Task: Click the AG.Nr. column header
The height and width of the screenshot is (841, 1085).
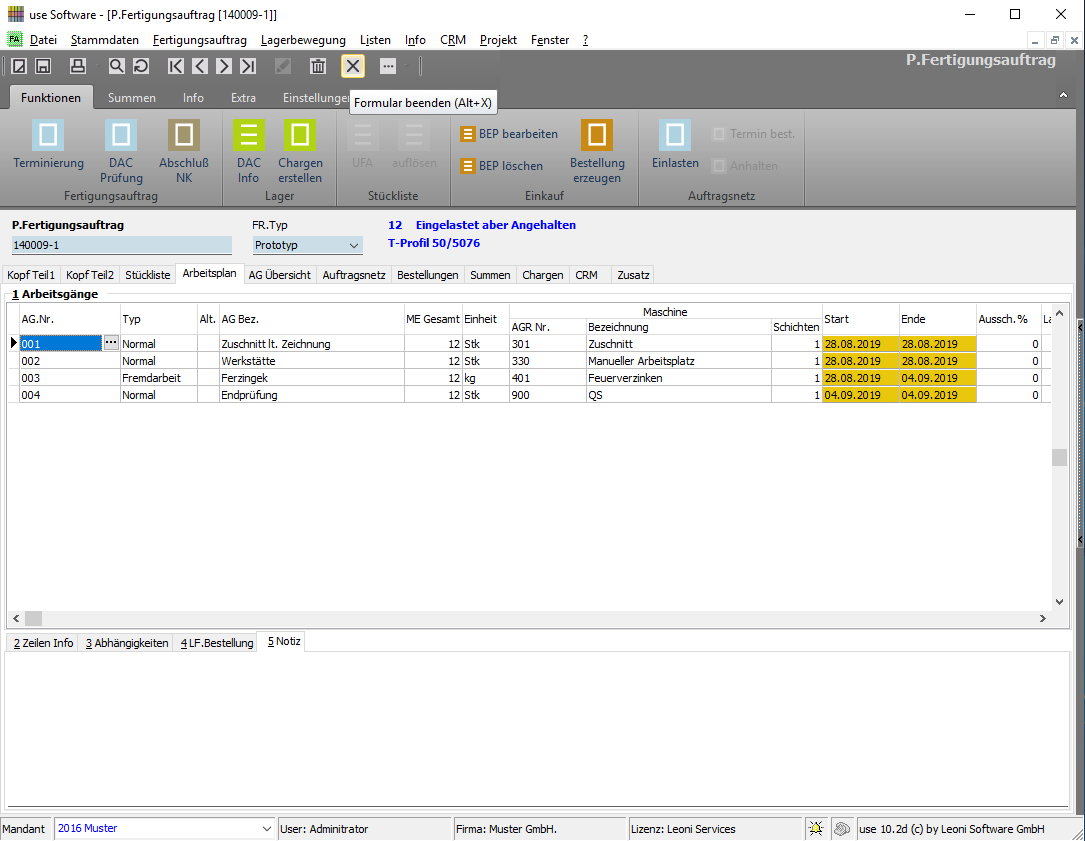Action: click(69, 319)
